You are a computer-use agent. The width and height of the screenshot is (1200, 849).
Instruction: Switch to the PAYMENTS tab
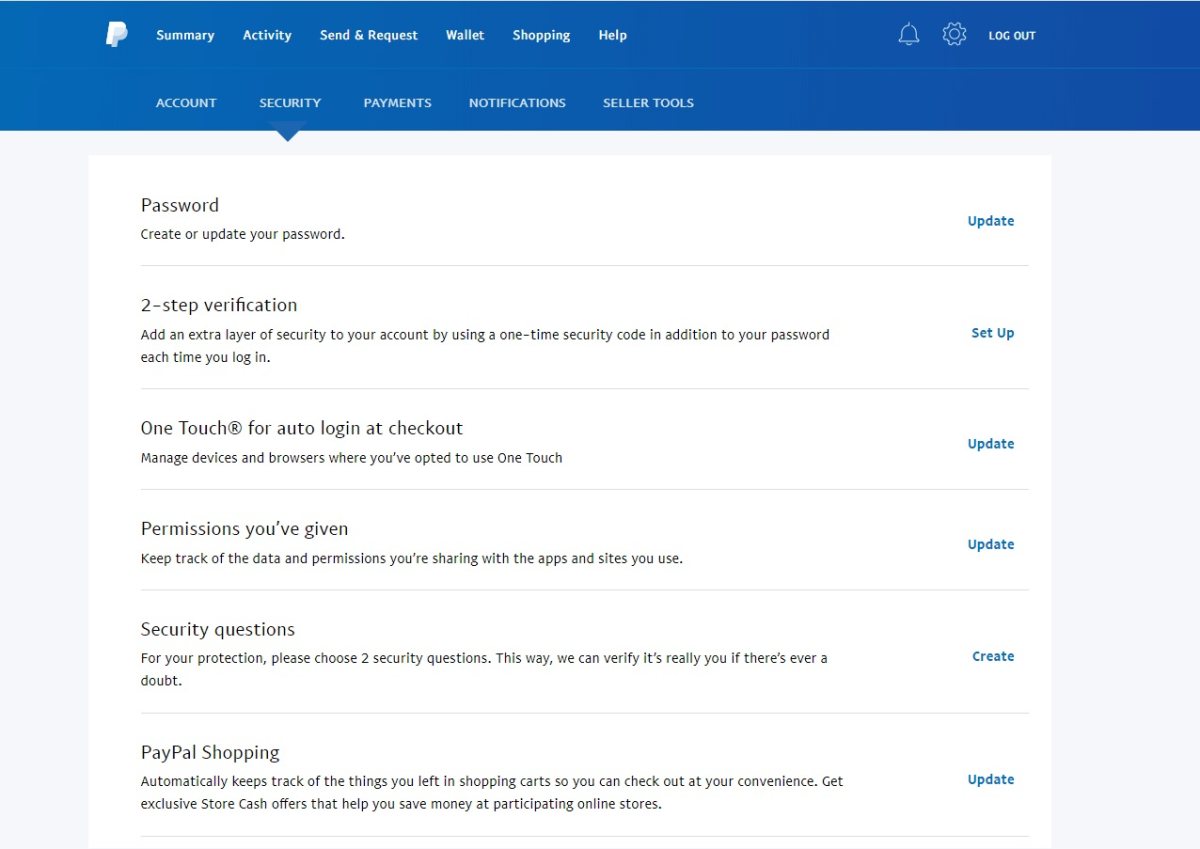pyautogui.click(x=398, y=103)
